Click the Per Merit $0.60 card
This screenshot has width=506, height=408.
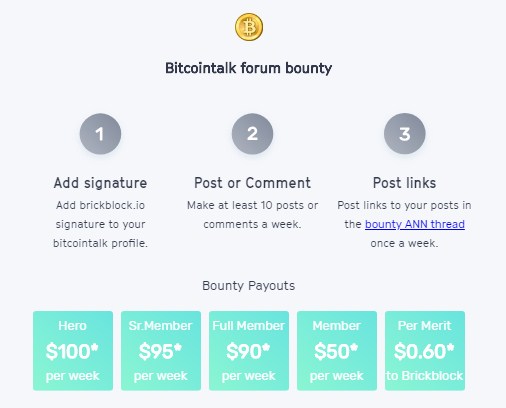pyautogui.click(x=425, y=351)
